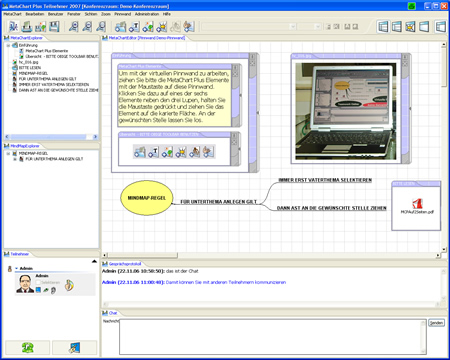Open the MCPAuf2Seiten.pdf attachment

(417, 206)
